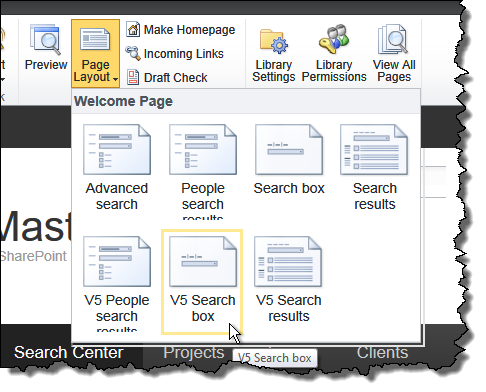Viewport: 486px width, 392px height.
Task: Go to the Clients navigation tab
Action: pyautogui.click(x=382, y=352)
